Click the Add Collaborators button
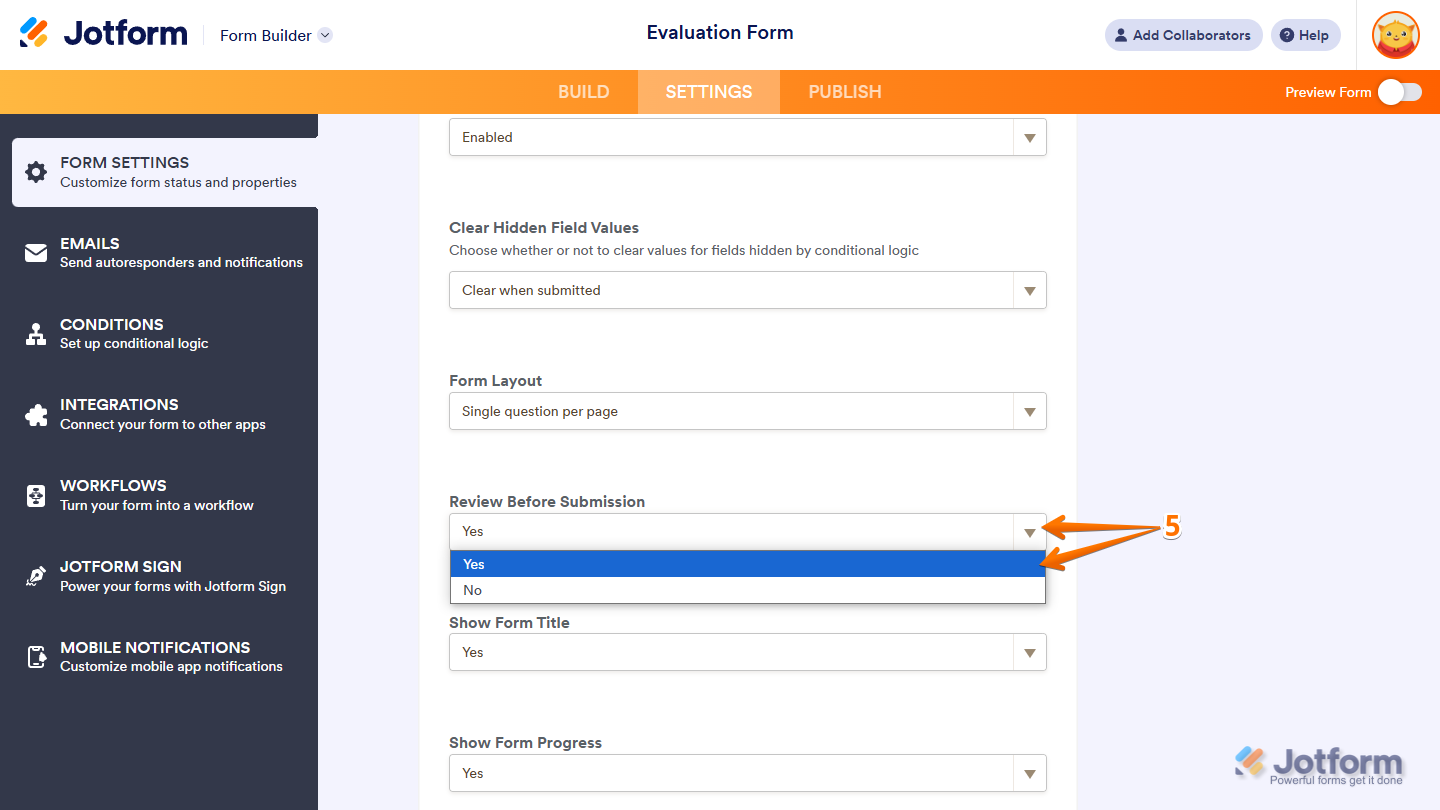The image size is (1440, 810). click(x=1183, y=34)
